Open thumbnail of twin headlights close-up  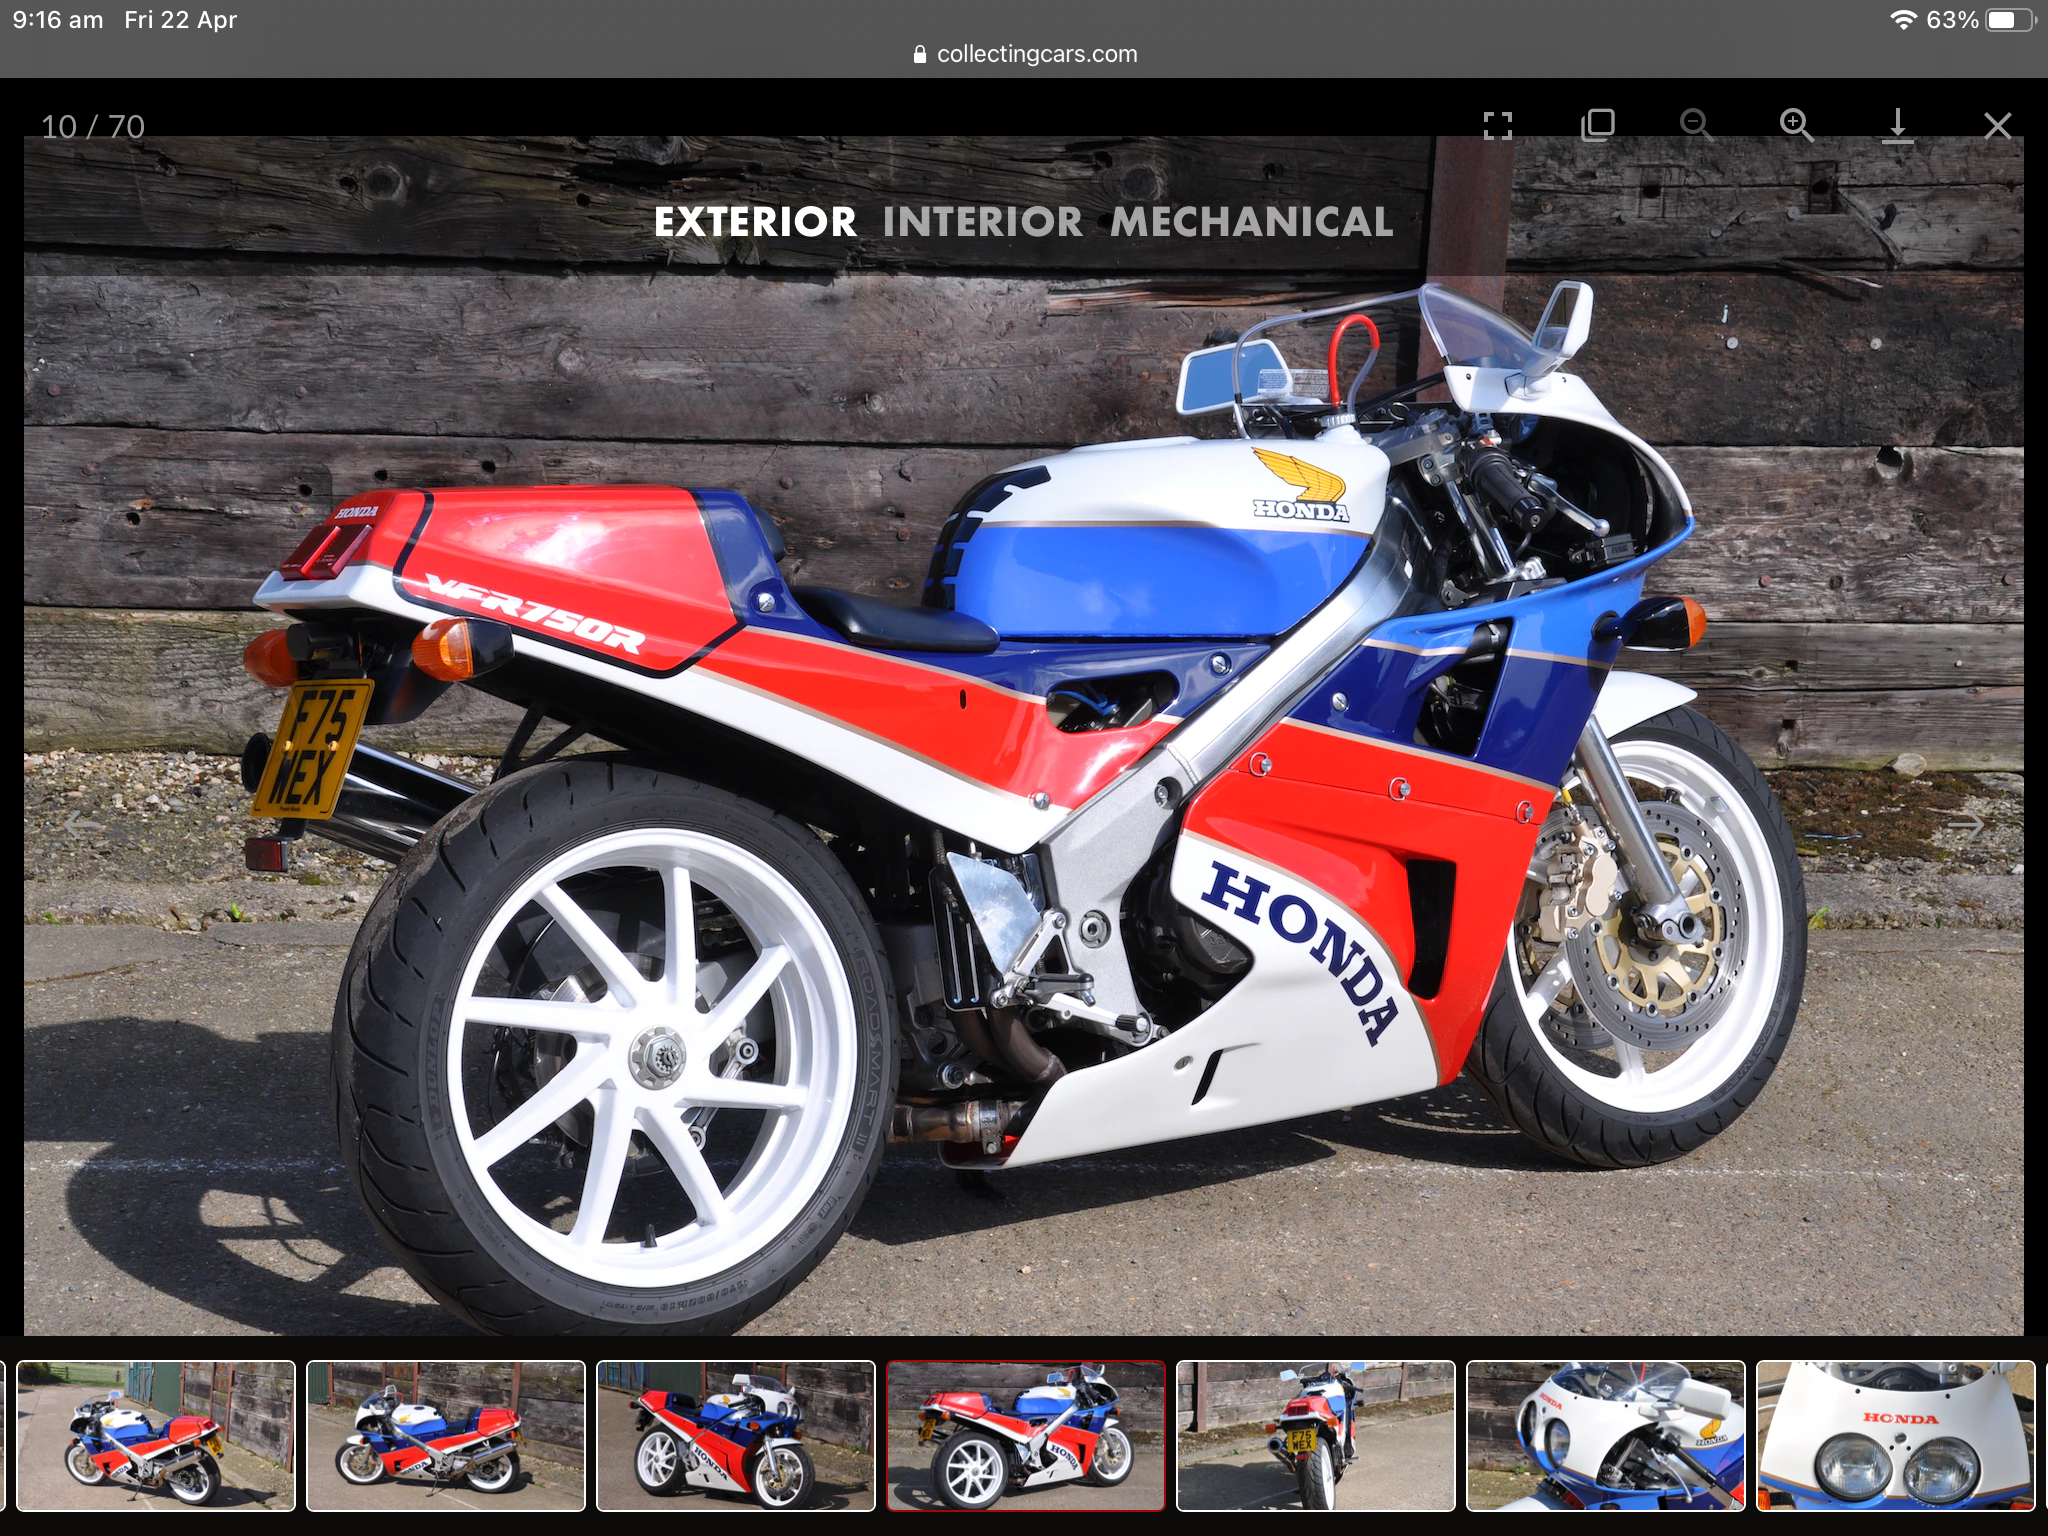tap(1896, 1435)
